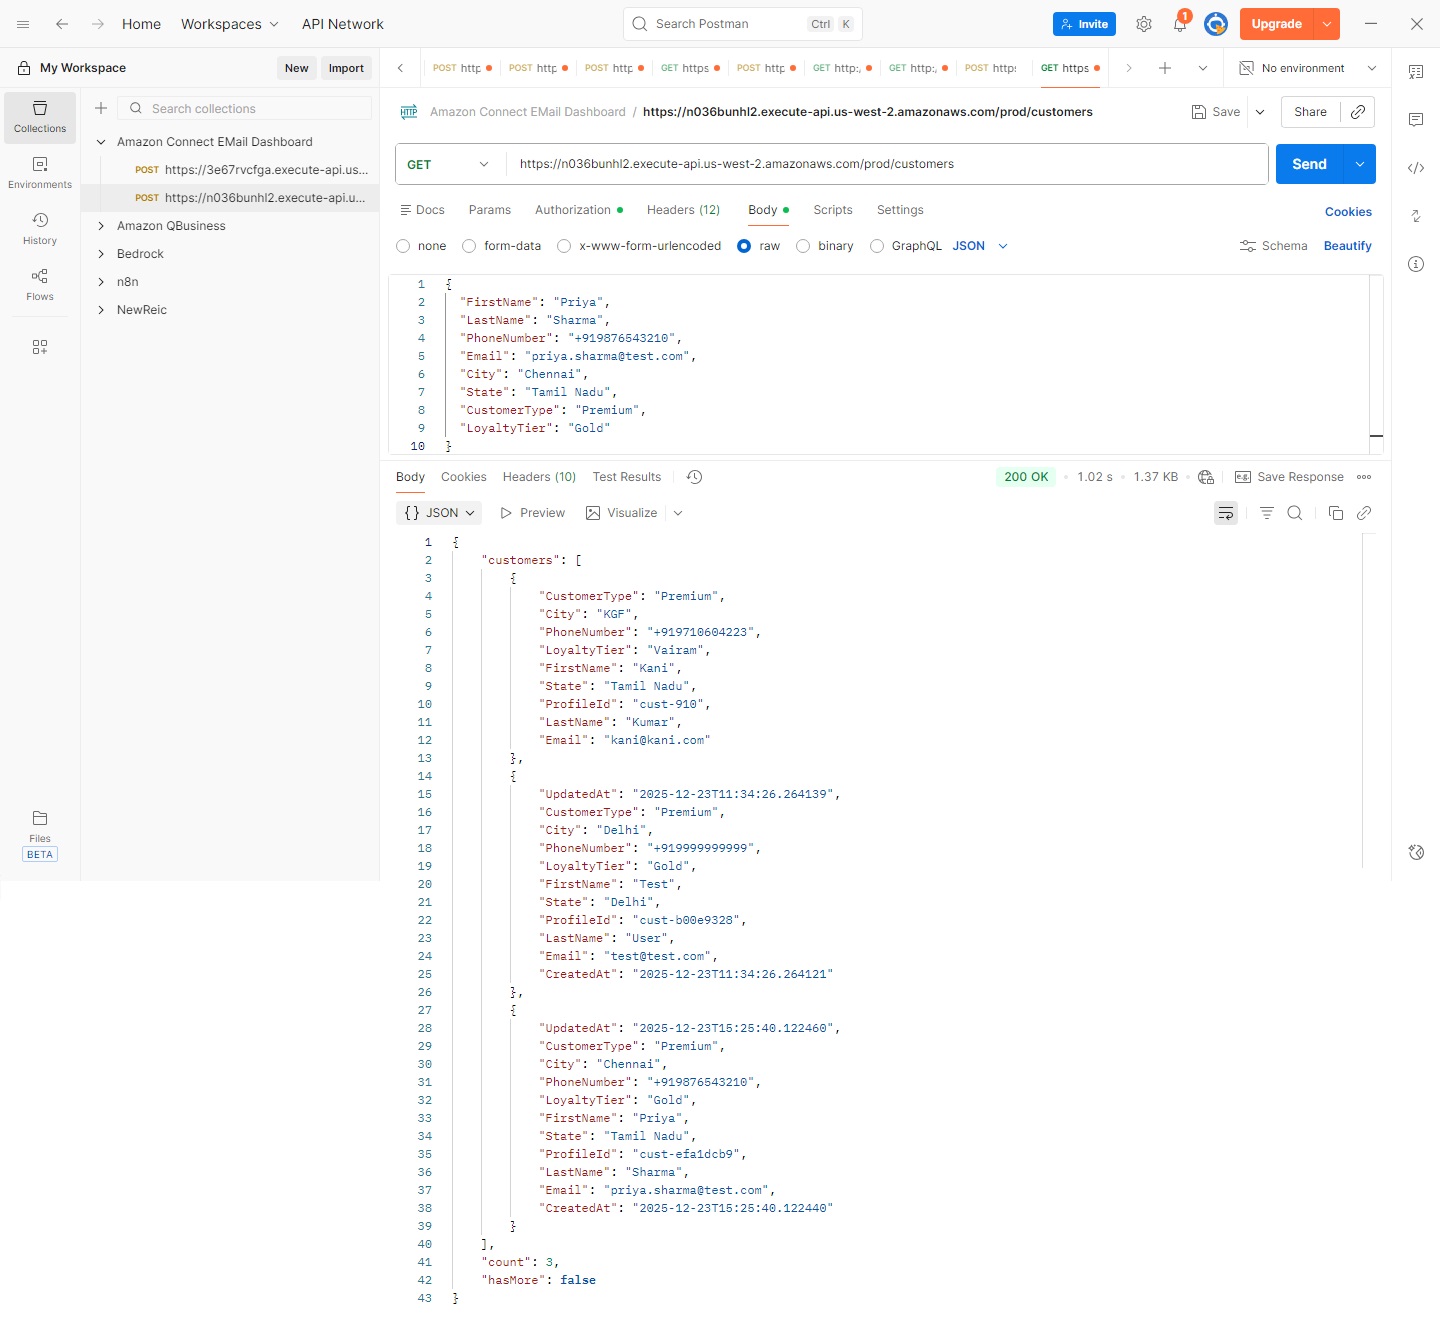
Task: Open the No environment selector
Action: 1307,68
